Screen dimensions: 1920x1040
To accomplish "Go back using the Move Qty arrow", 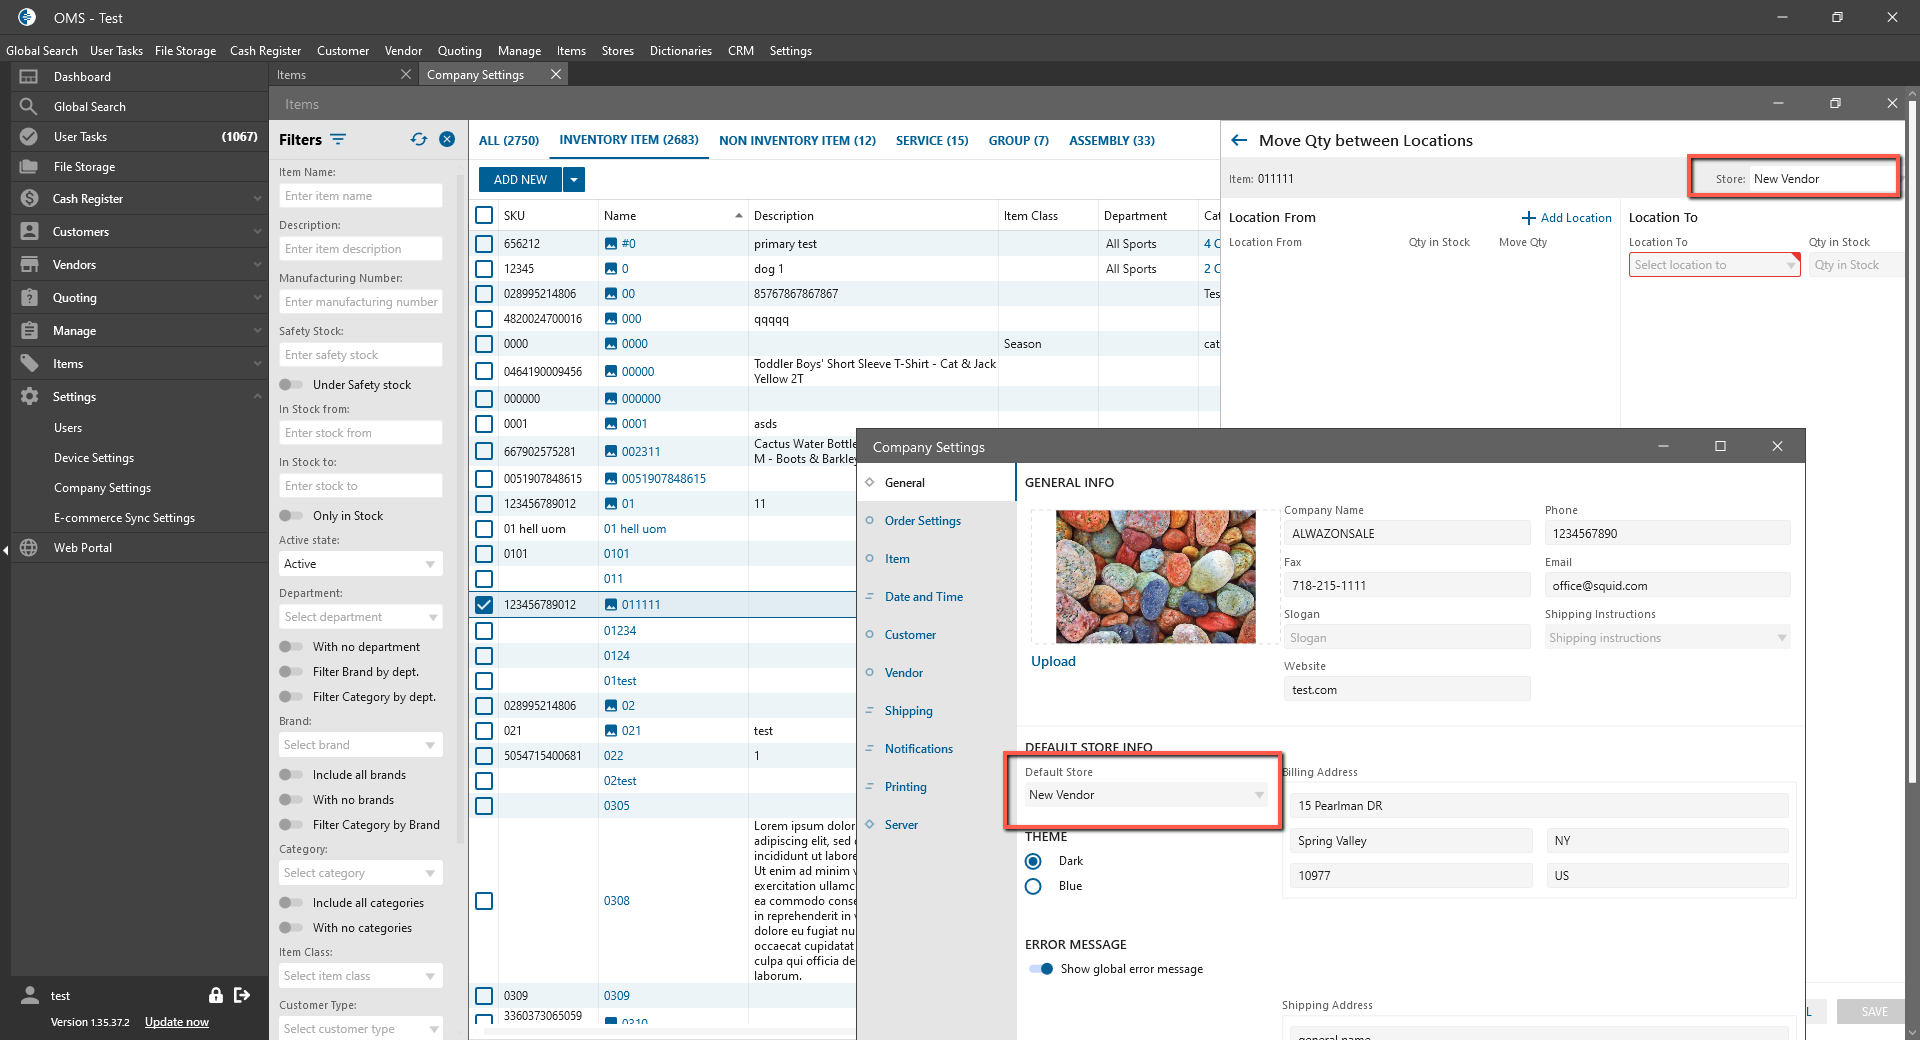I will click(1239, 141).
